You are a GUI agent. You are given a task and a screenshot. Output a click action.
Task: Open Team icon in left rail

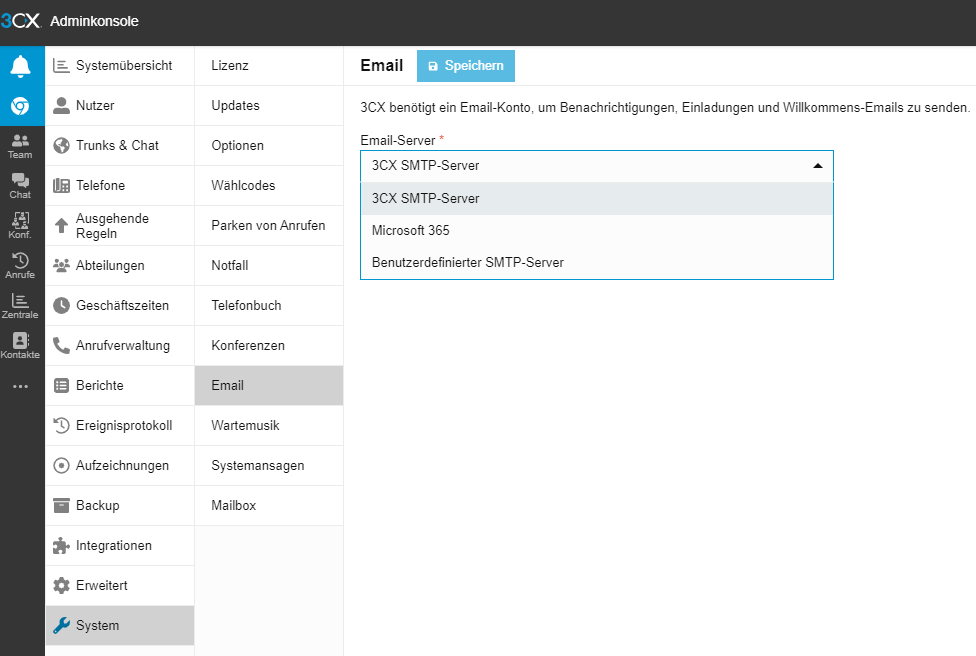(21, 146)
